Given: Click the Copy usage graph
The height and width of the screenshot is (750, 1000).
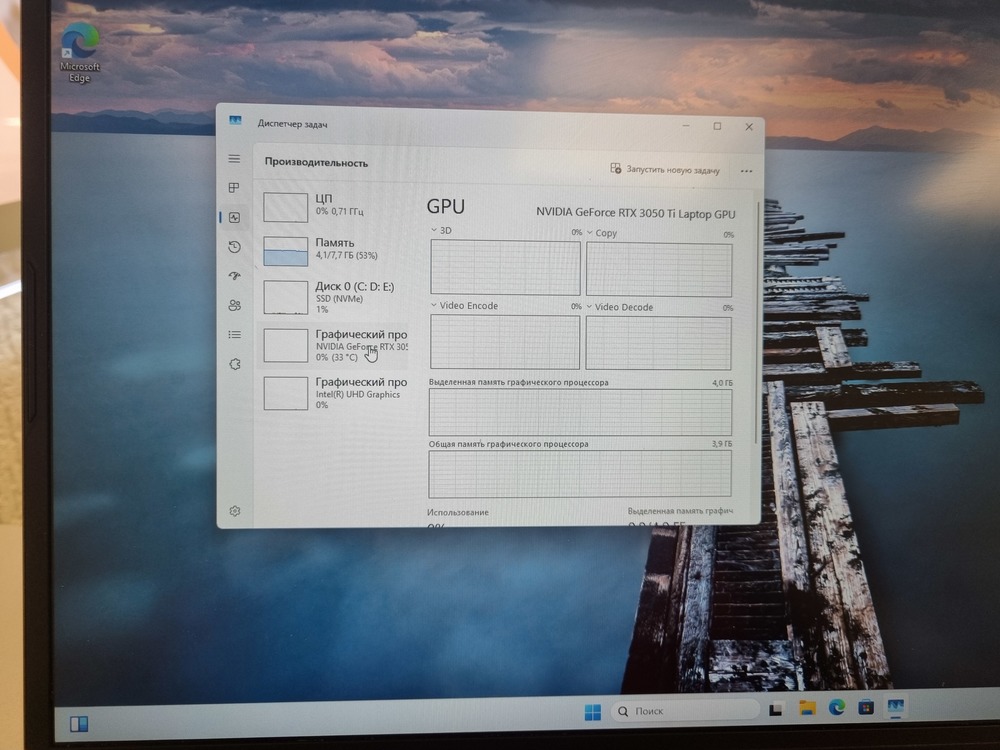Looking at the screenshot, I should (659, 269).
